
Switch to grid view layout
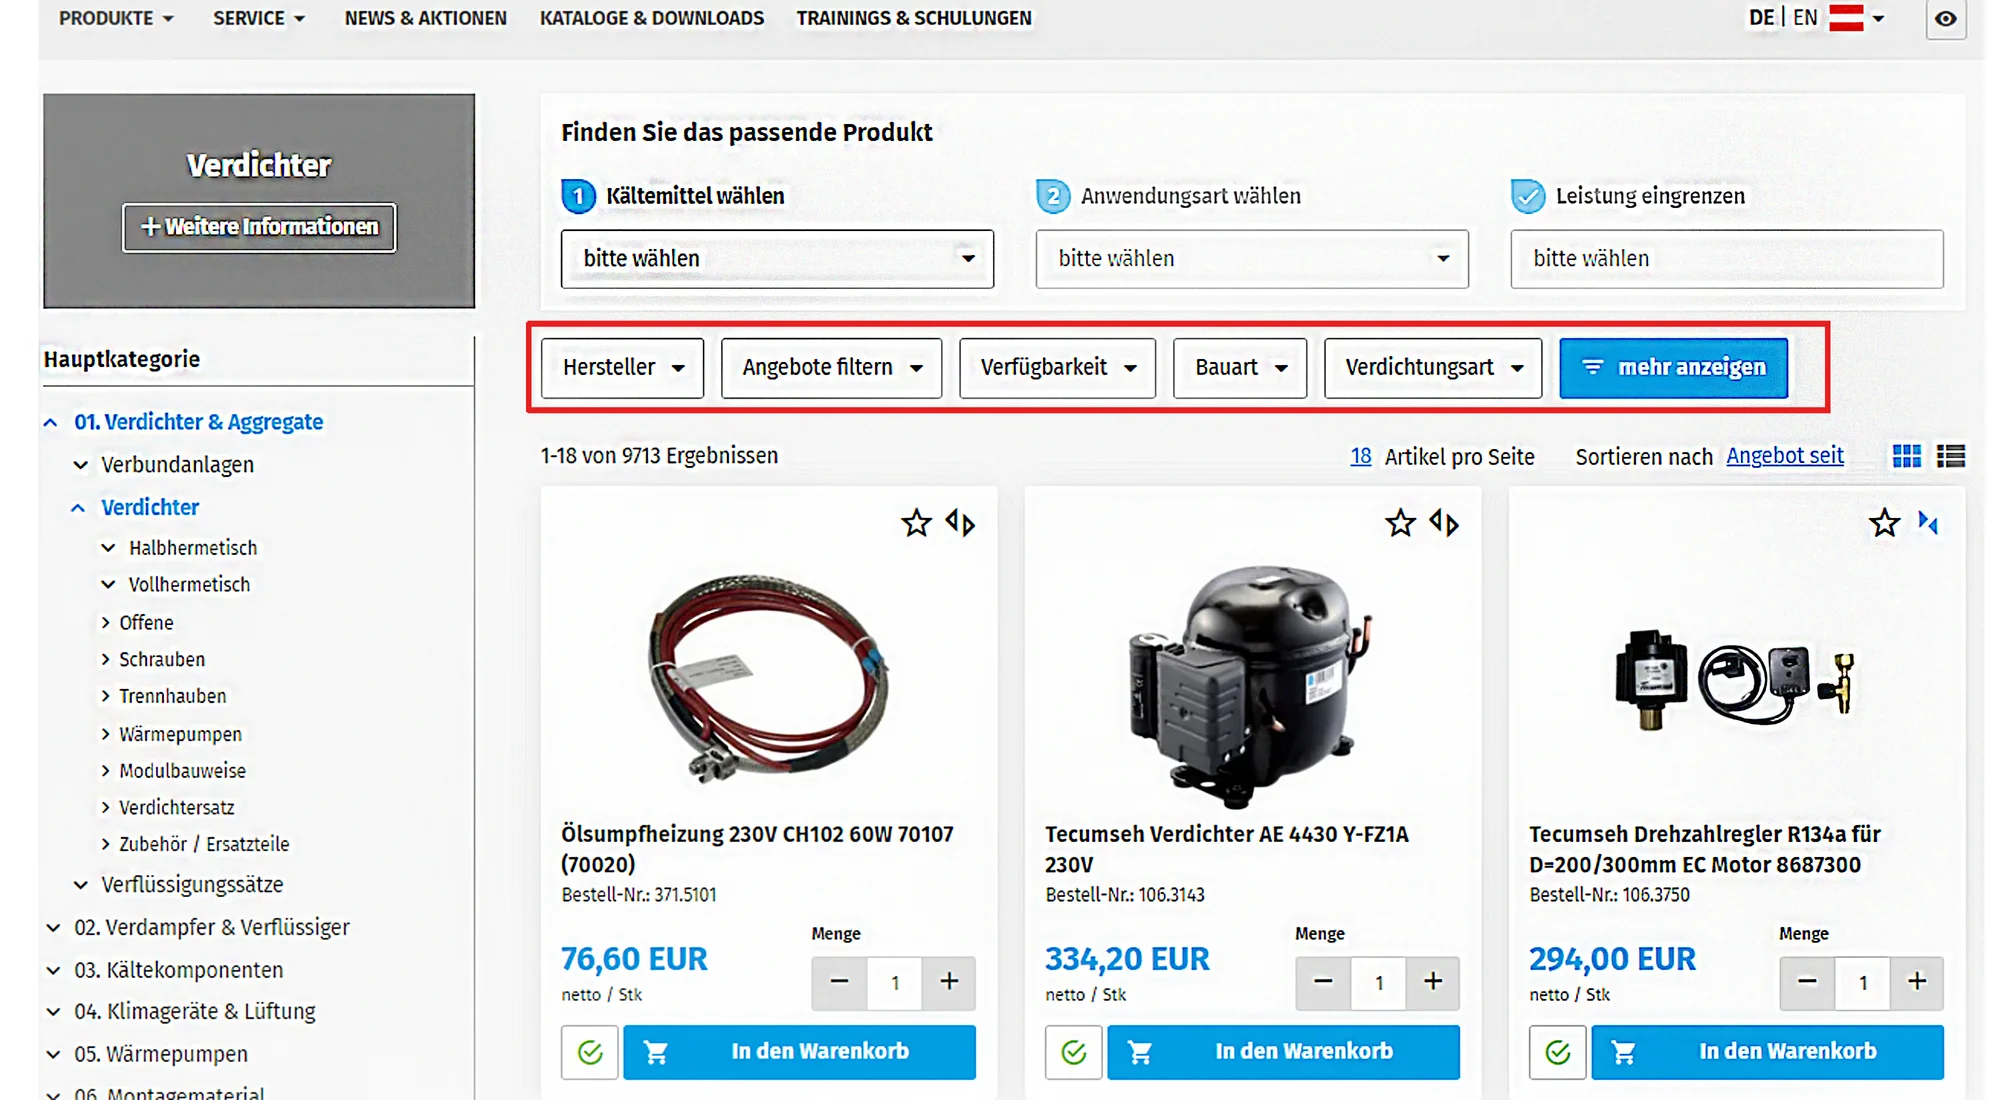click(x=1906, y=456)
